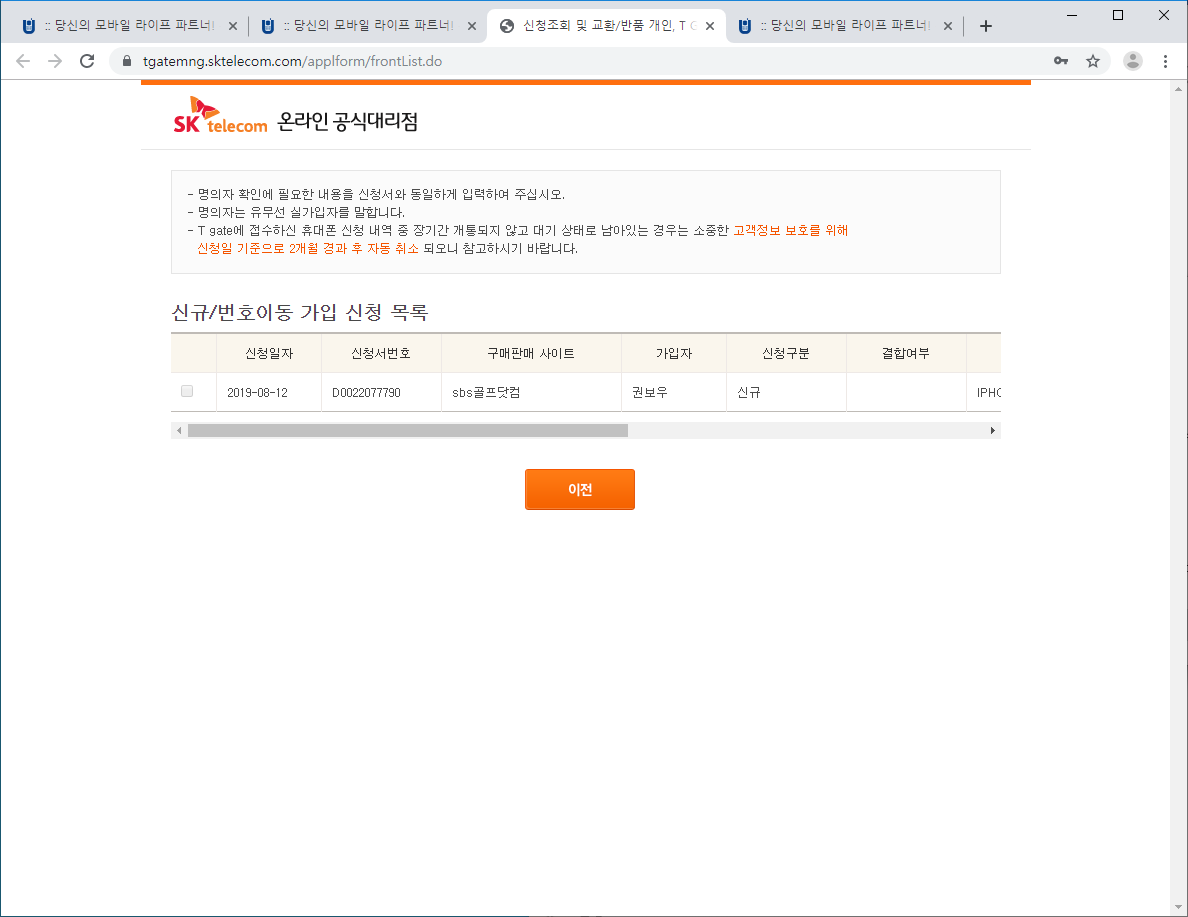This screenshot has width=1188, height=917.
Task: Open the saved passwords key icon
Action: click(x=1061, y=61)
